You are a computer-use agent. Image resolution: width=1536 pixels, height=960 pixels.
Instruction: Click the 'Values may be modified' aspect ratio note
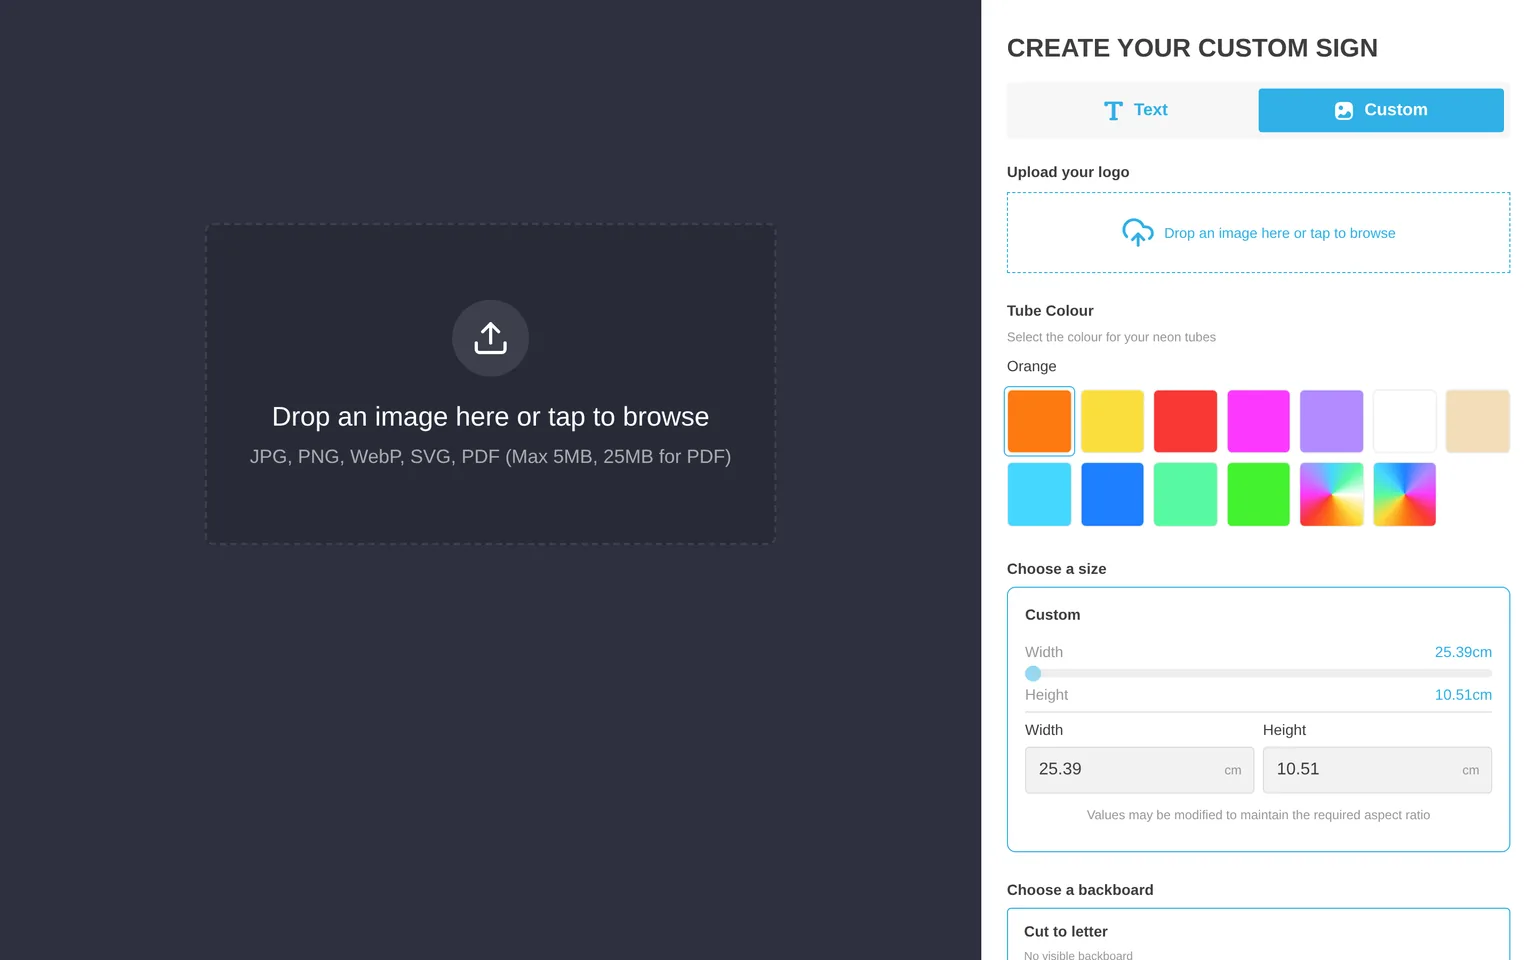(1258, 815)
